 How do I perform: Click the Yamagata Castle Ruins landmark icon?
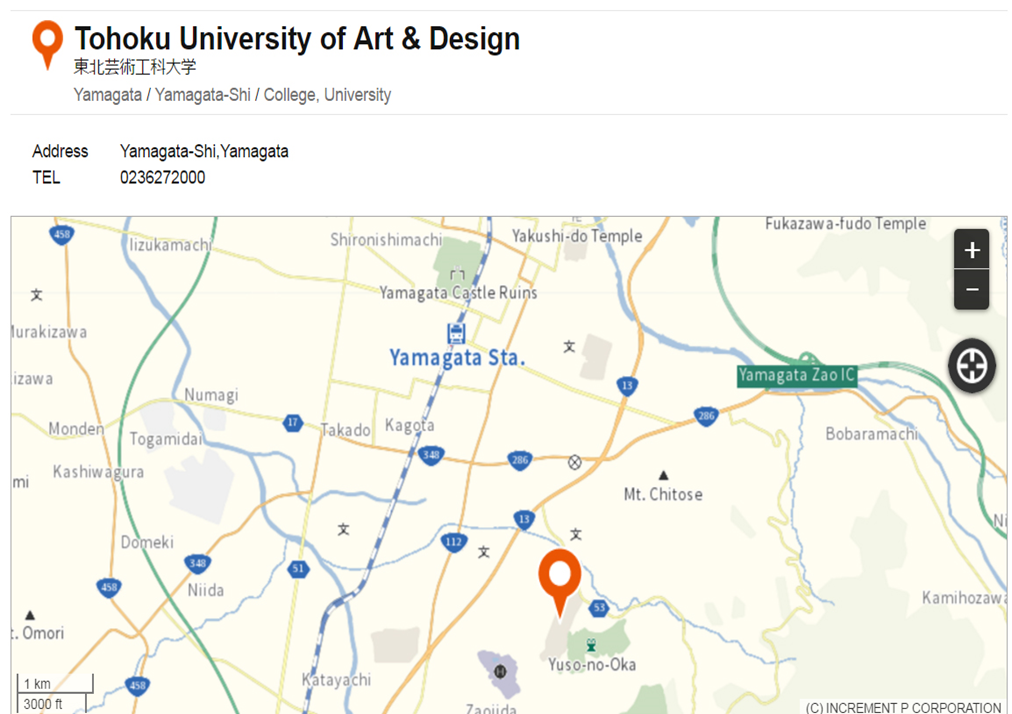point(457,273)
